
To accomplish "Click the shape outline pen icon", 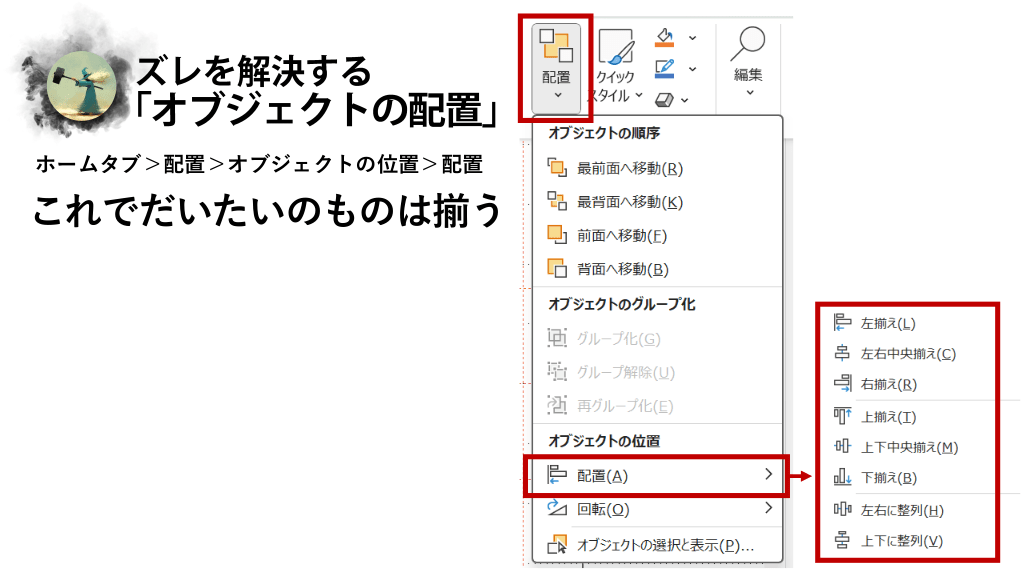I will [664, 69].
